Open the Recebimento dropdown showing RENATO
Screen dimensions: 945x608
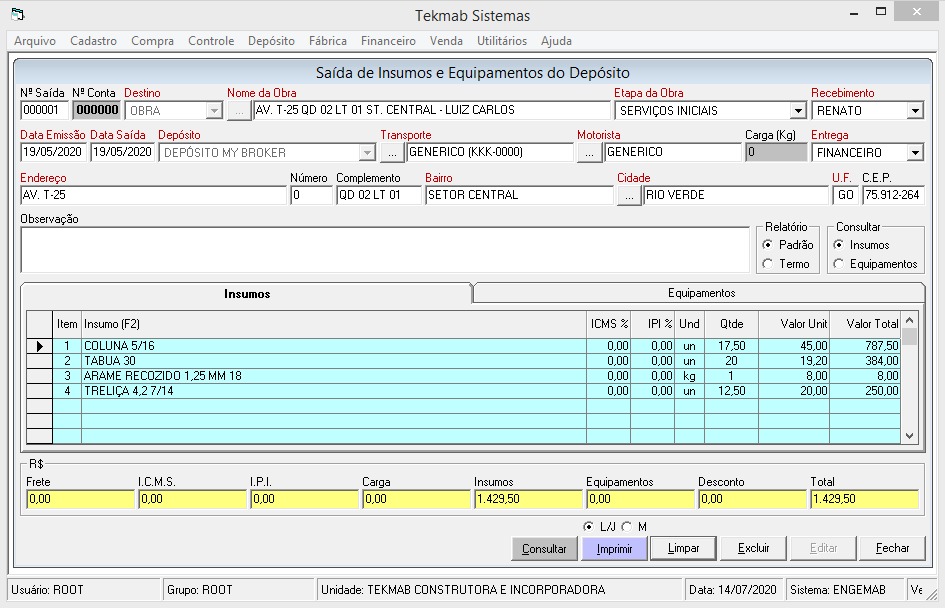[x=915, y=111]
